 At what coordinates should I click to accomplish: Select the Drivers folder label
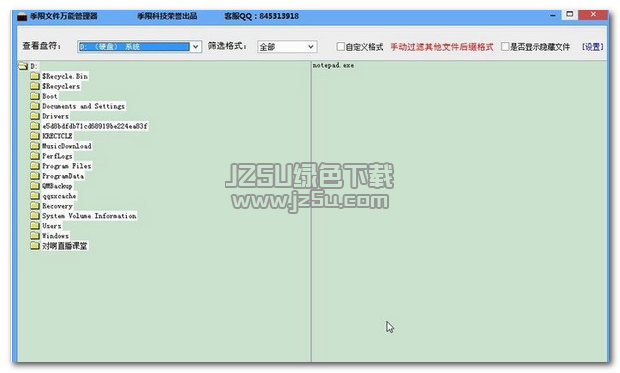pos(55,116)
